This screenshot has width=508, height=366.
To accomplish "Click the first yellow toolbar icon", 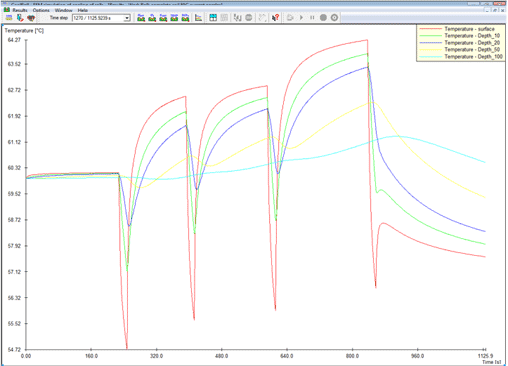I will coord(9,18).
